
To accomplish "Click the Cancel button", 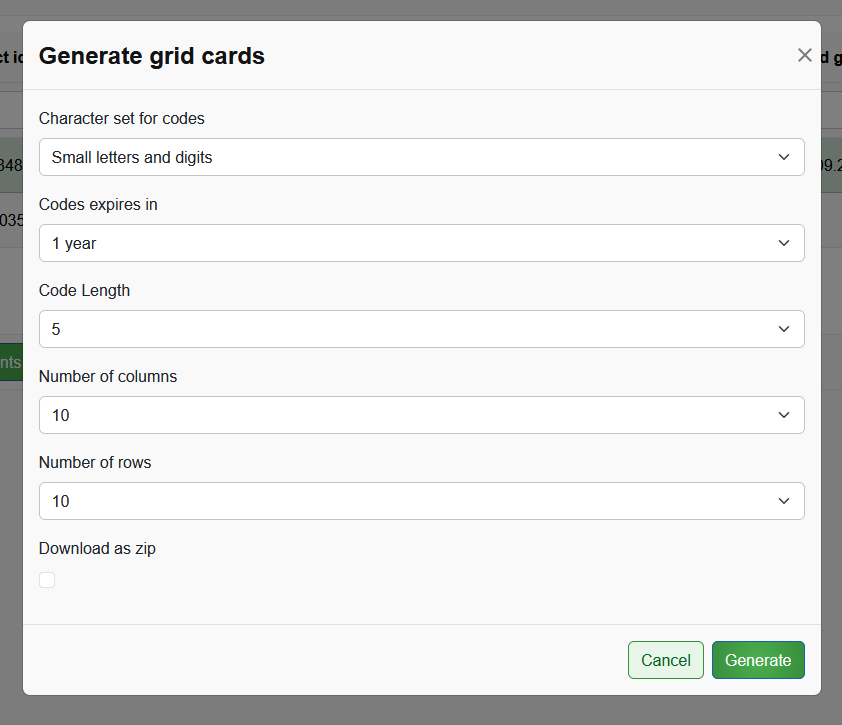I will coord(665,660).
